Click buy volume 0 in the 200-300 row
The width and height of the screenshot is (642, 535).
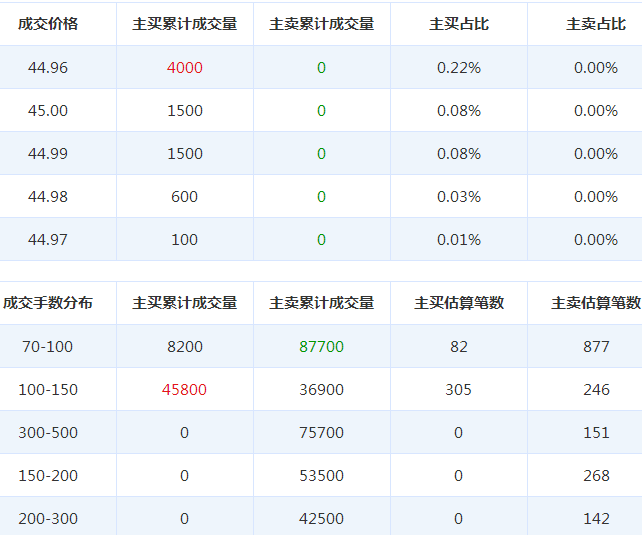(x=184, y=519)
